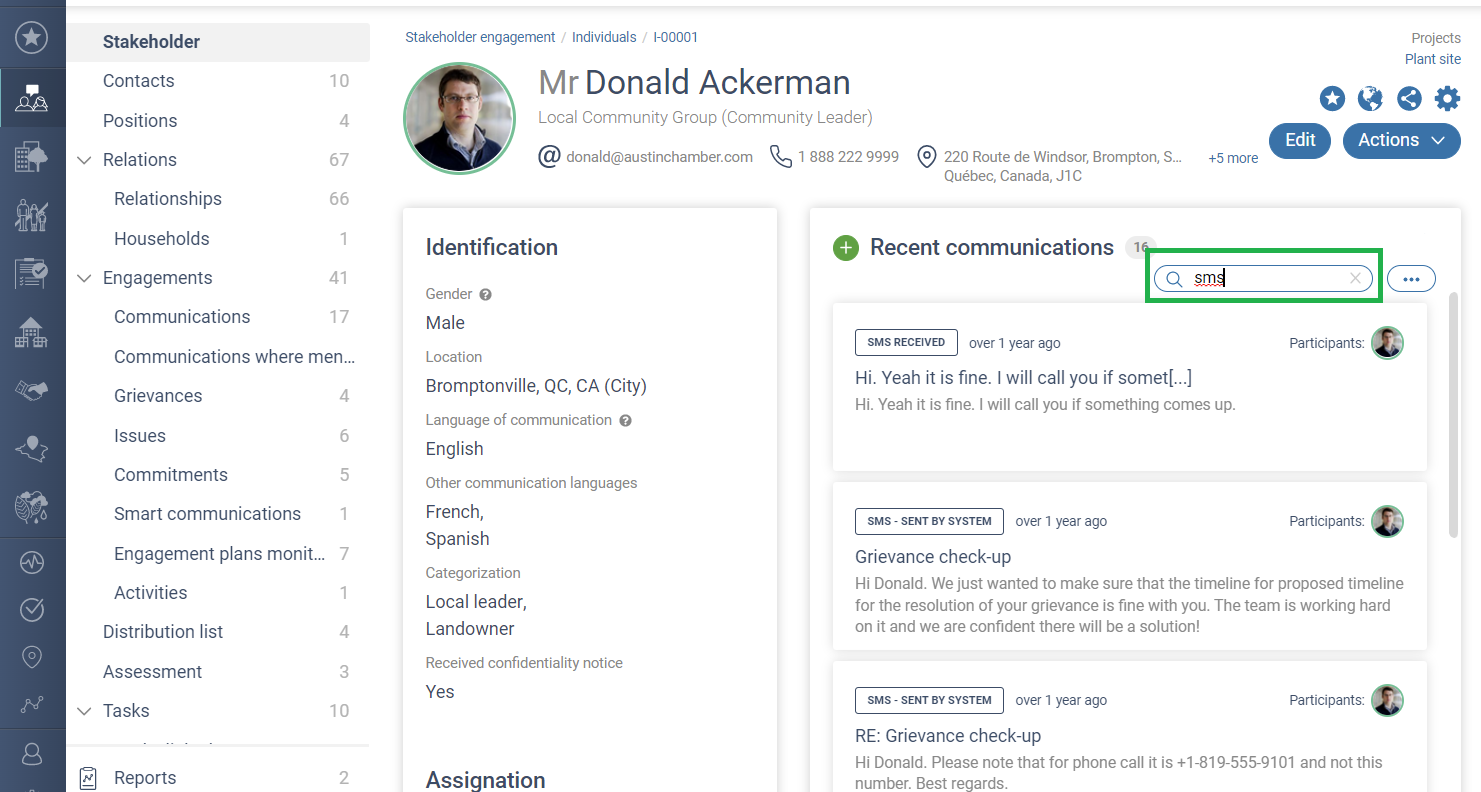Image resolution: width=1481 pixels, height=792 pixels.
Task: Collapse the Relations tree section
Action: point(84,160)
